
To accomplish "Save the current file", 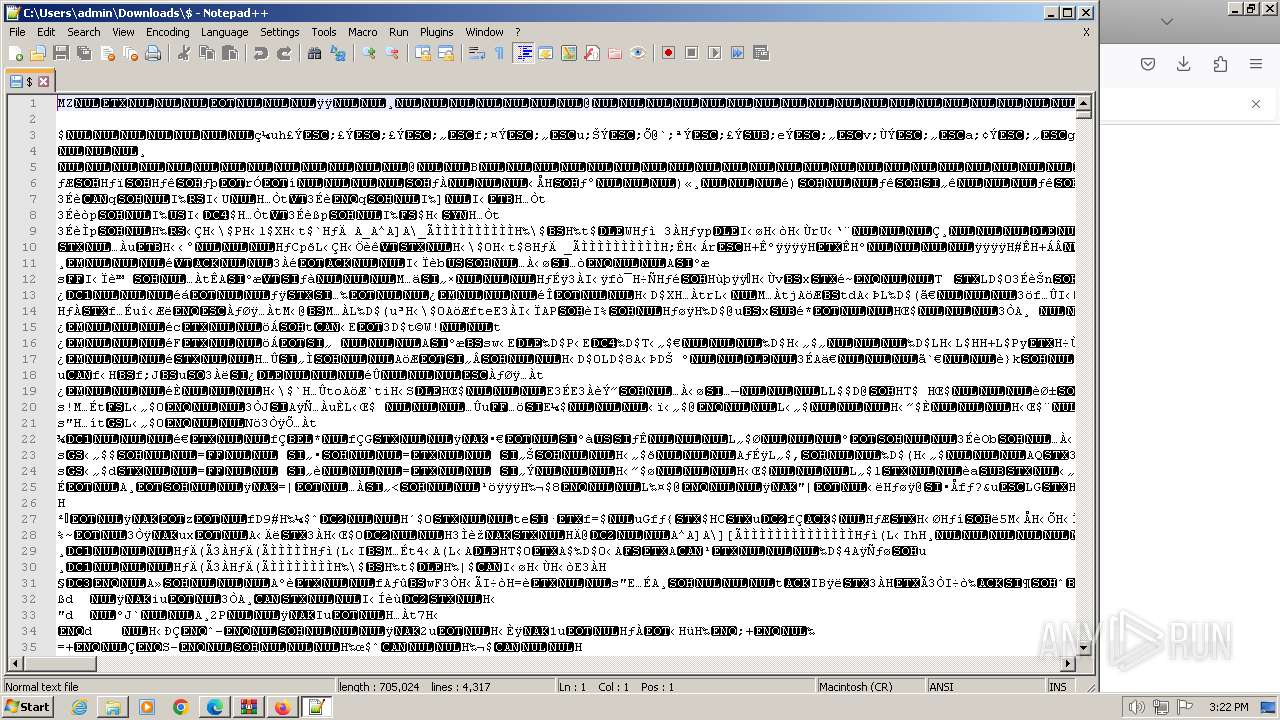I will click(61, 53).
